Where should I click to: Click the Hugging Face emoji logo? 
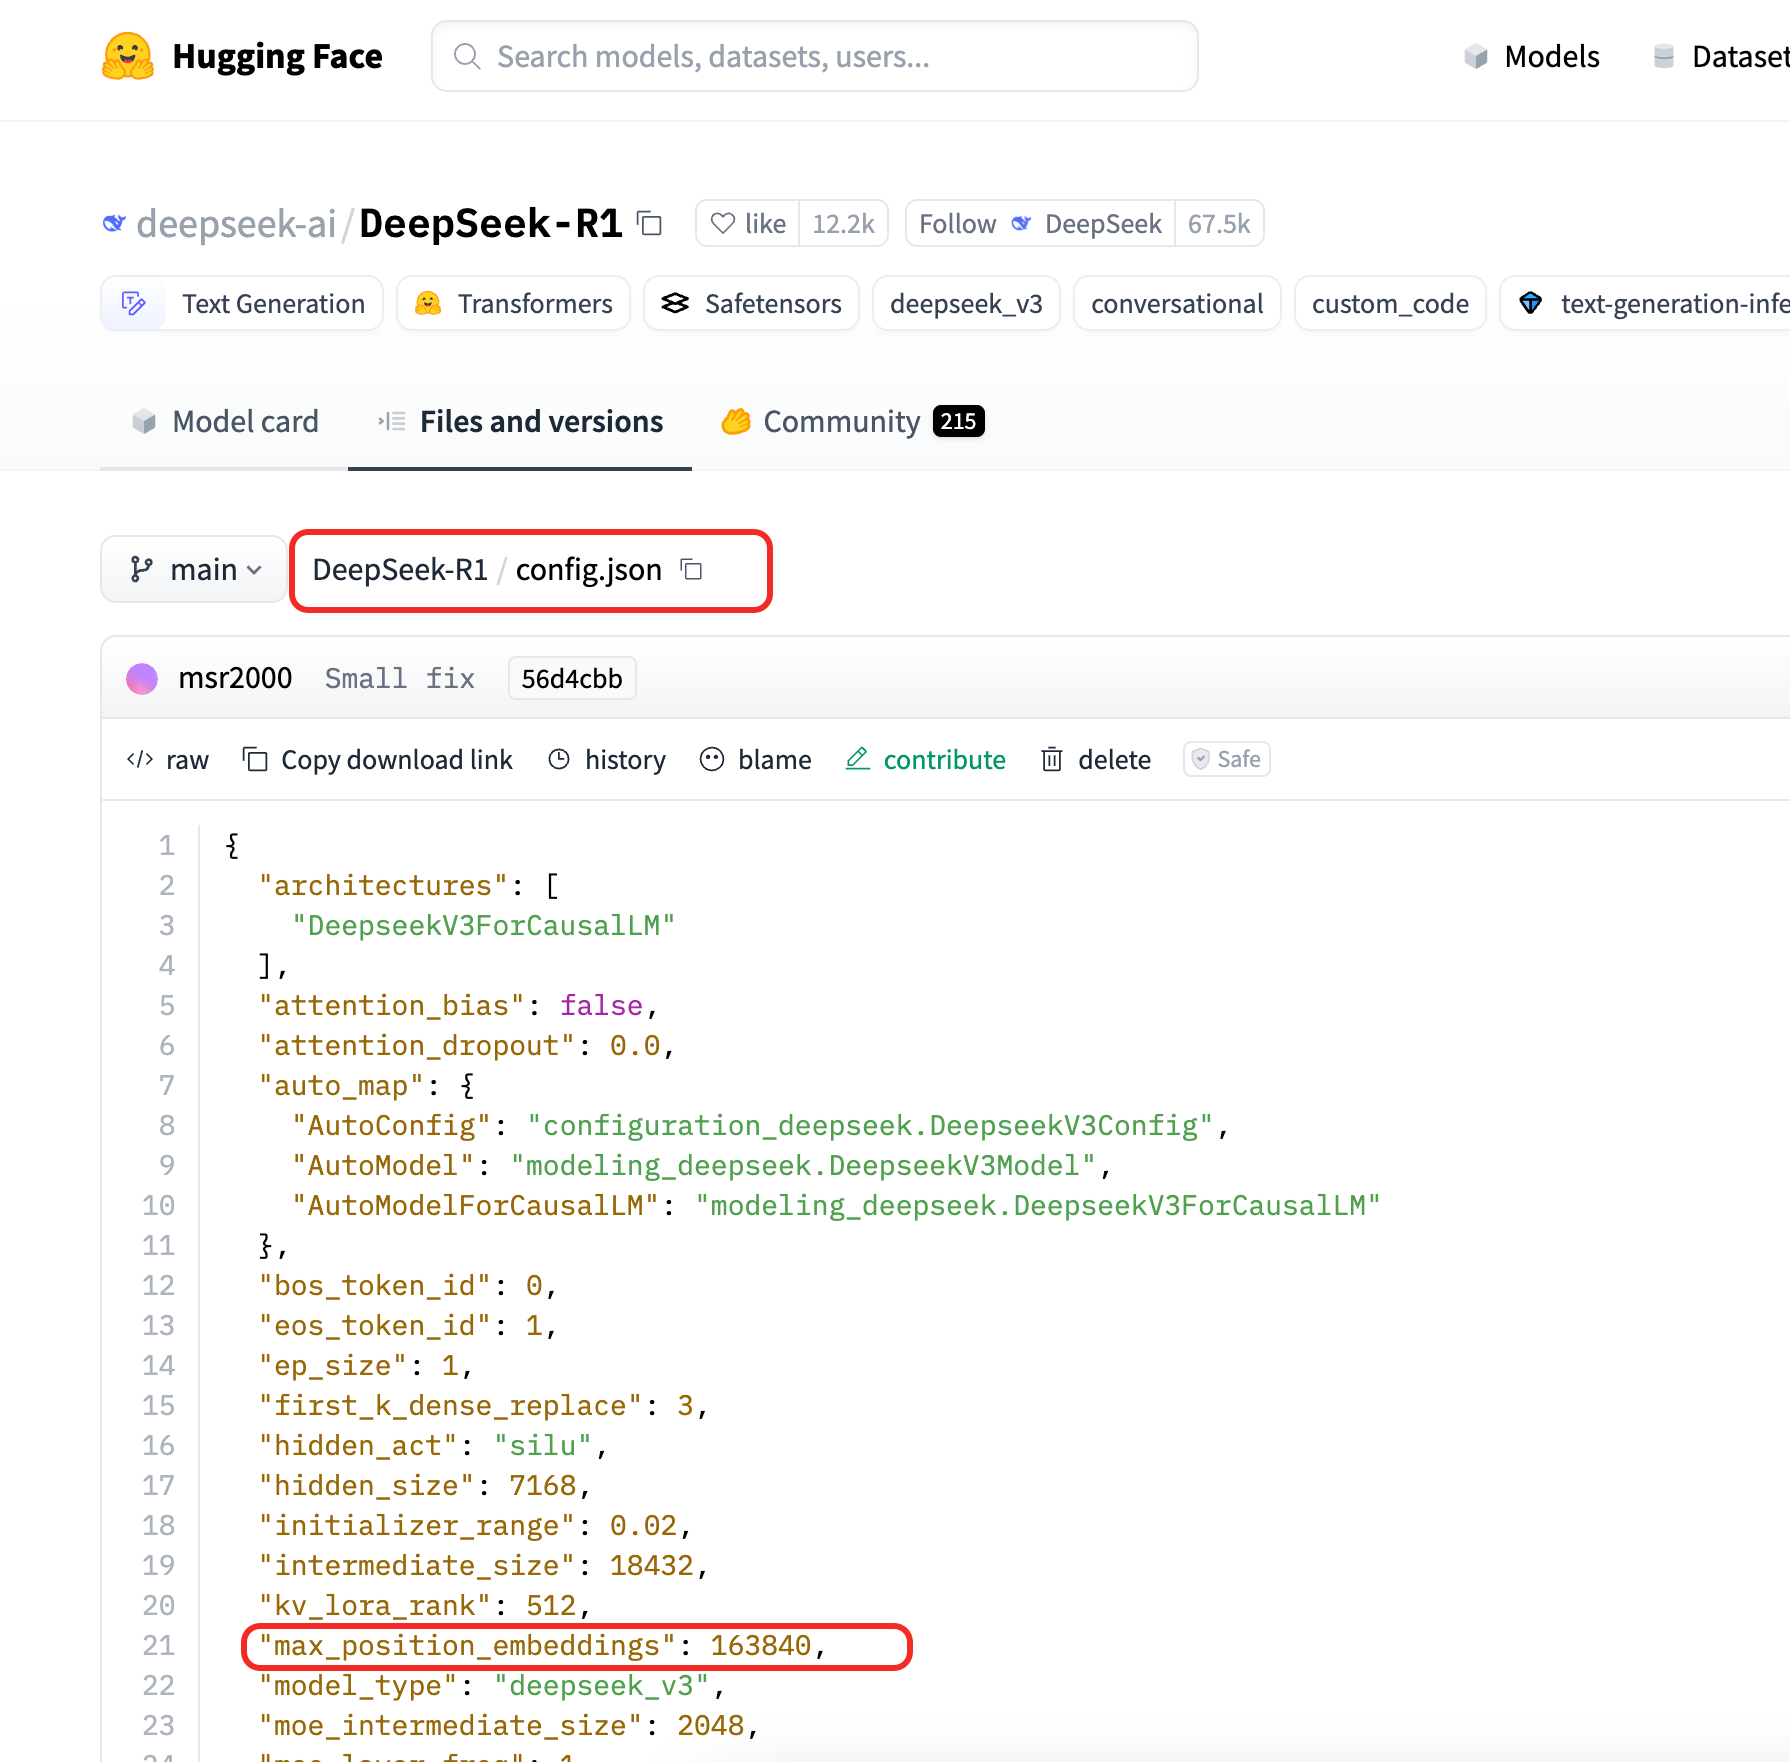[128, 56]
